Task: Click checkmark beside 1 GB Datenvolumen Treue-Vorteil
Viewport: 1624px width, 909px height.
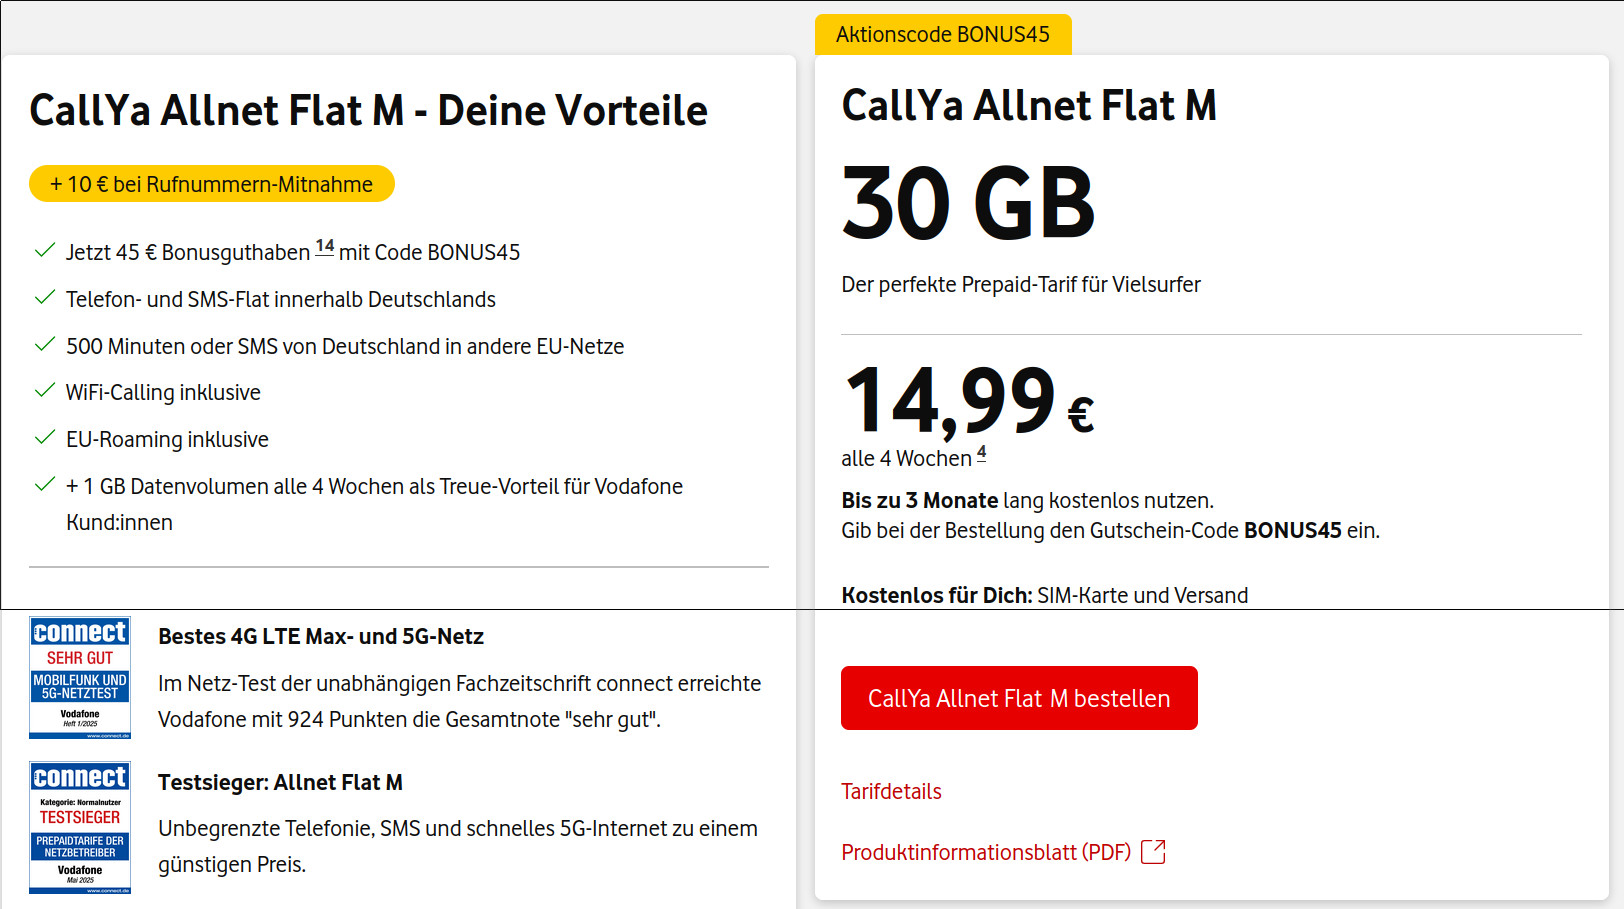Action: pos(44,485)
